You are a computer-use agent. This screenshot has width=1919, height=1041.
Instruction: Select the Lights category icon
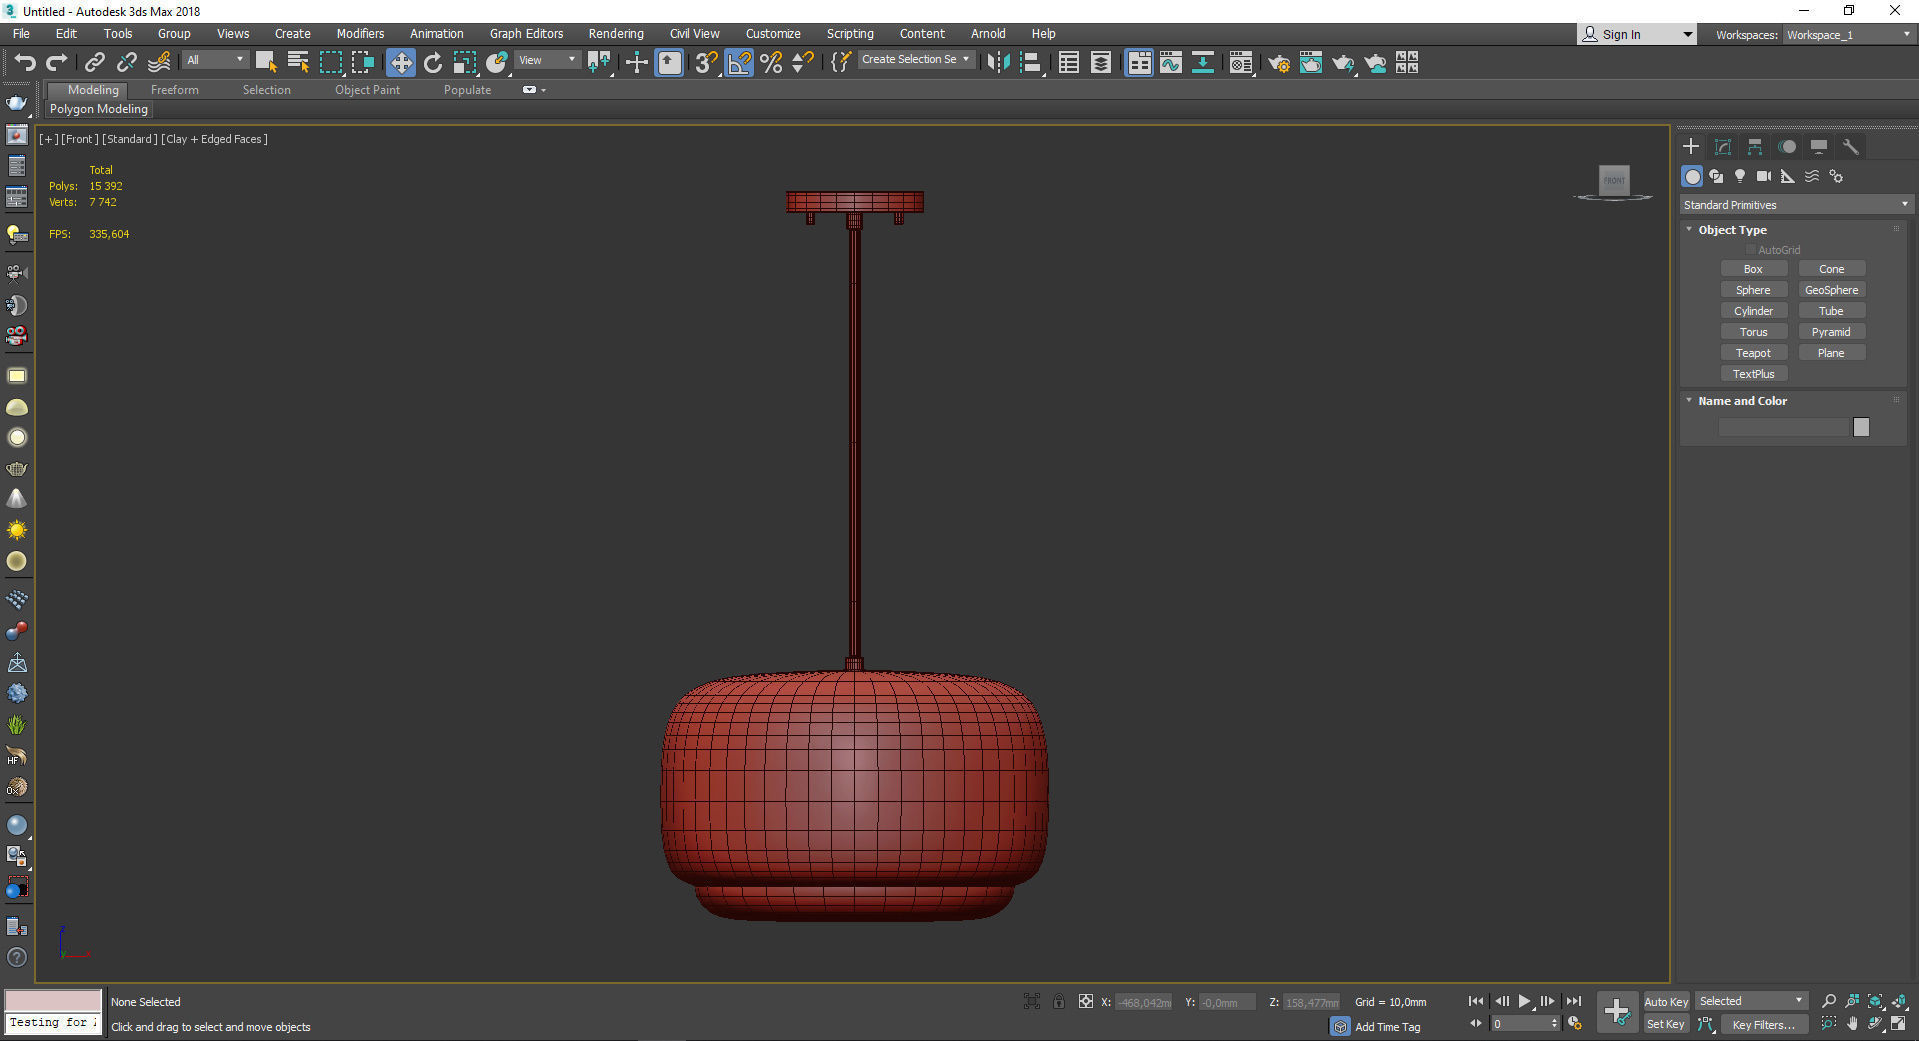1740,176
